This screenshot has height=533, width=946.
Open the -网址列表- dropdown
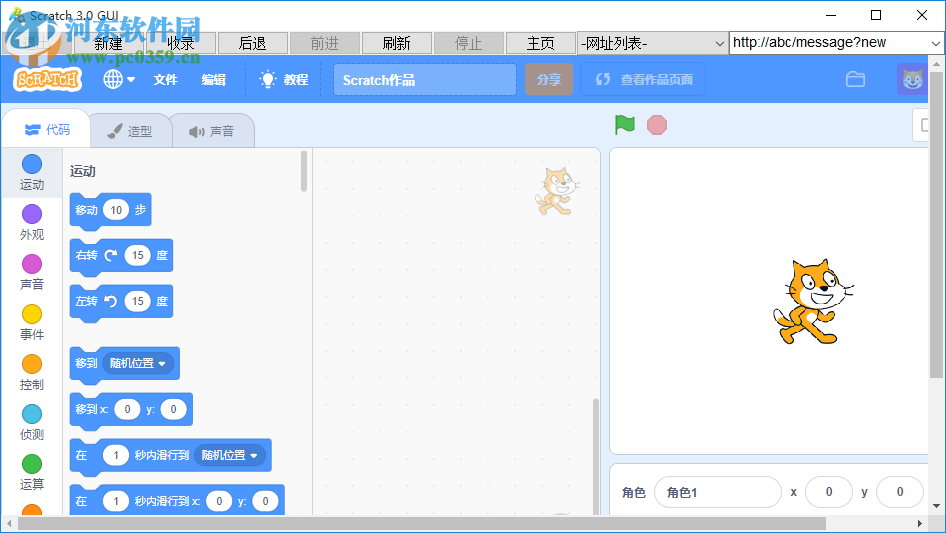click(652, 43)
